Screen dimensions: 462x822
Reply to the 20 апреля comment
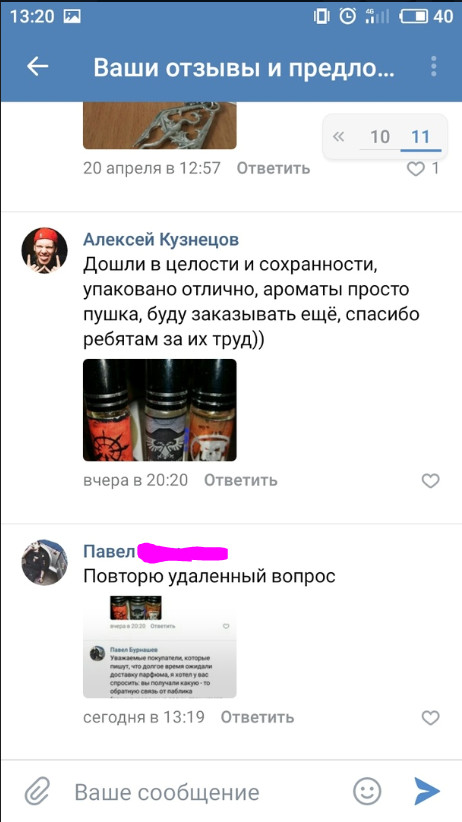pos(273,168)
